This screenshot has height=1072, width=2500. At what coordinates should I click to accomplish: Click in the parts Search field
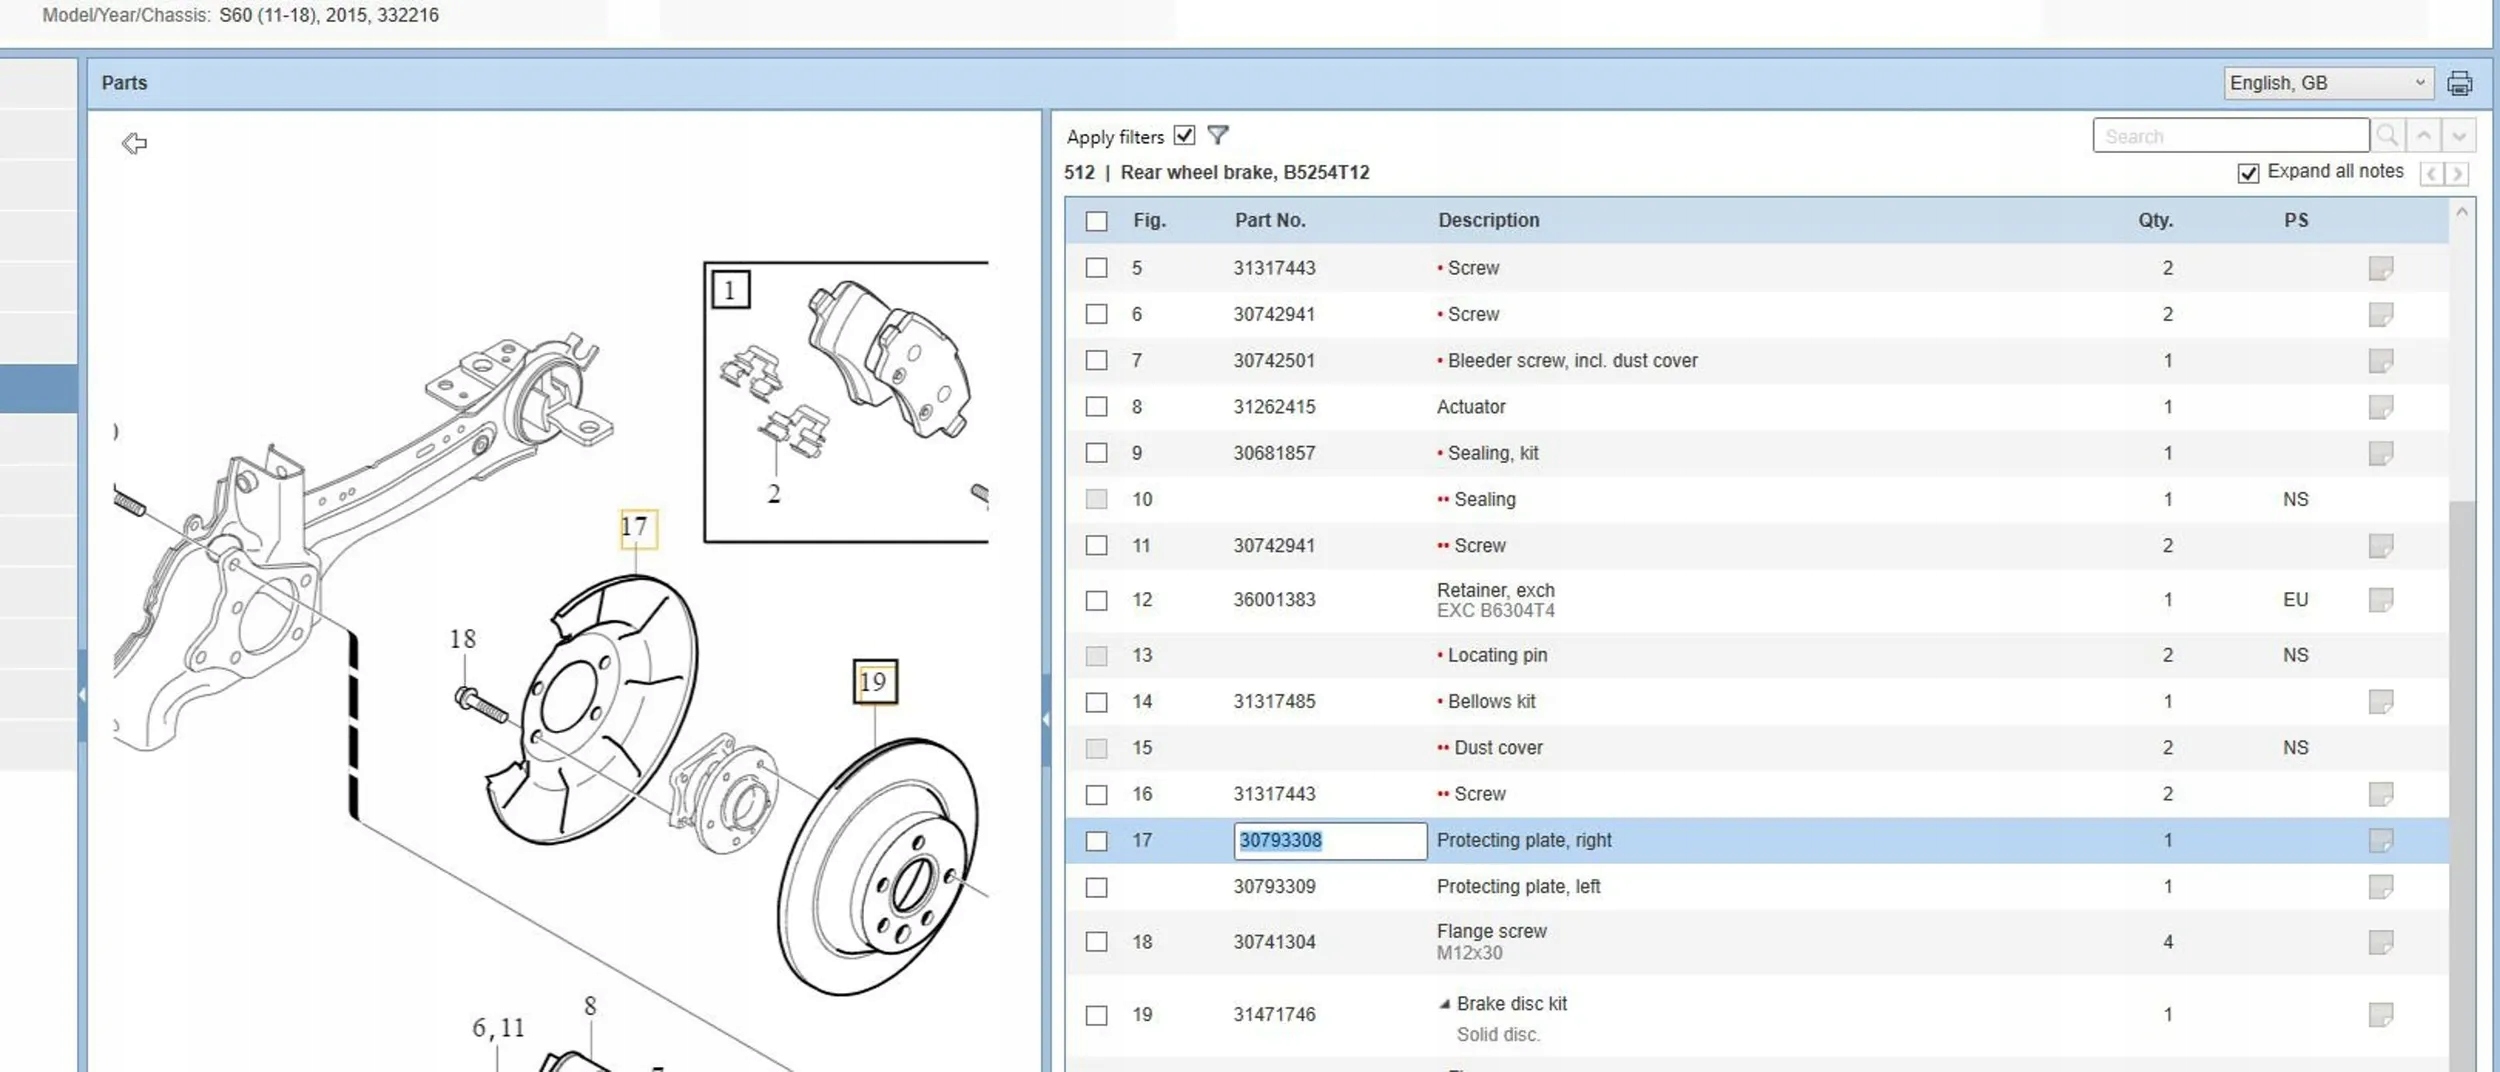coord(2230,135)
